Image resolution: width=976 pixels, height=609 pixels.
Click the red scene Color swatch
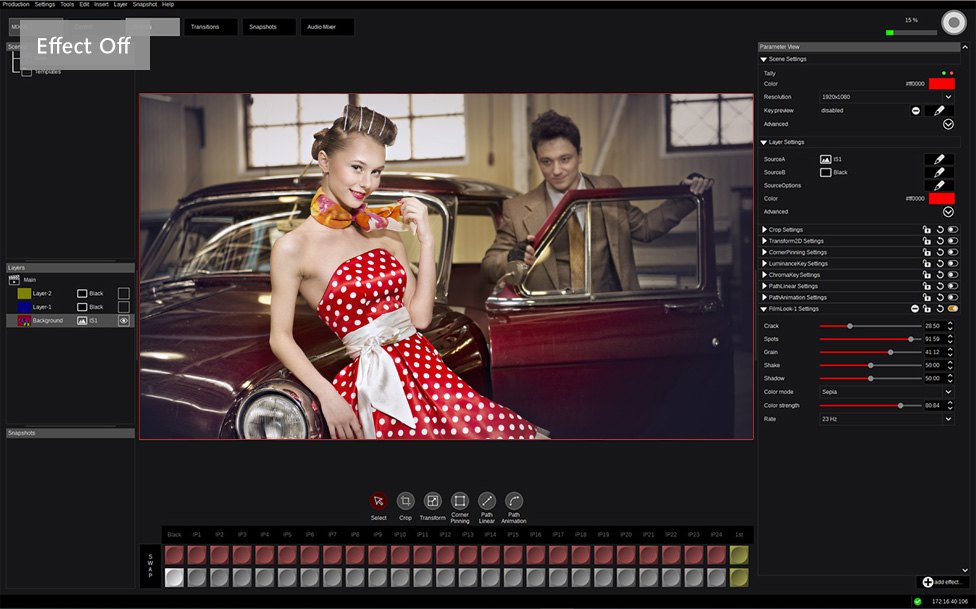coord(941,84)
